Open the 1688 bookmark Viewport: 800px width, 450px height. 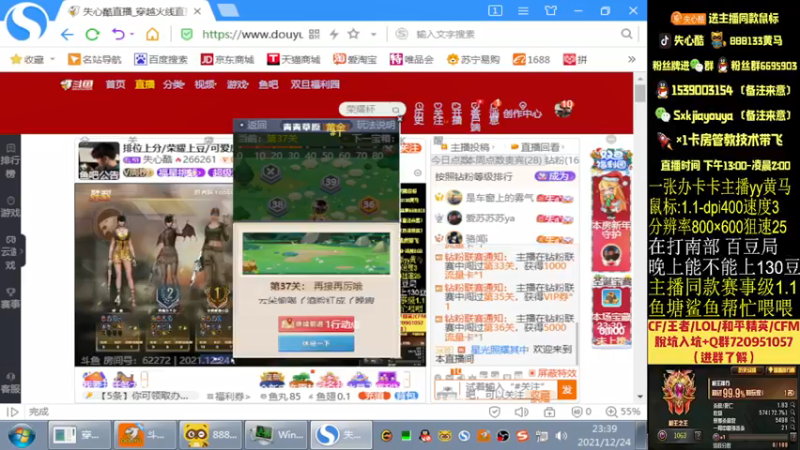coord(531,59)
